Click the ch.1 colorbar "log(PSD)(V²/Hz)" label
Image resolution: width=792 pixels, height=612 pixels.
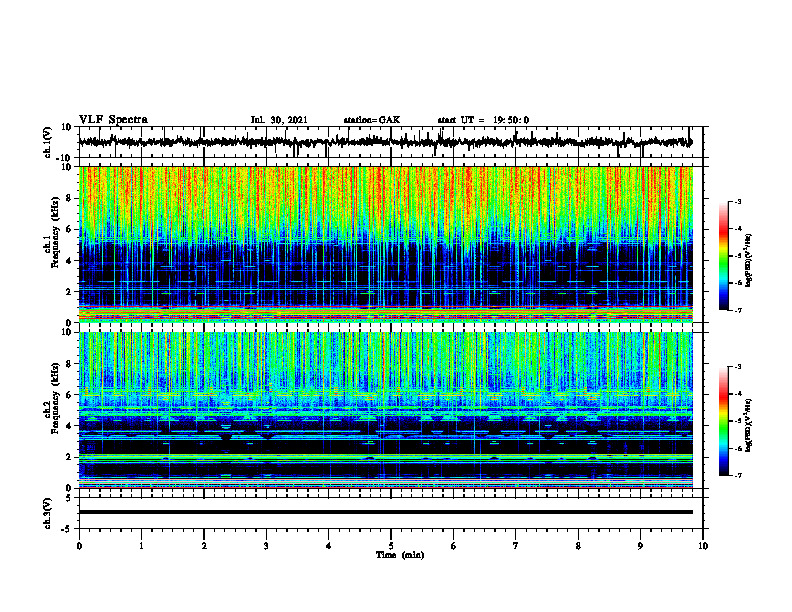(749, 261)
